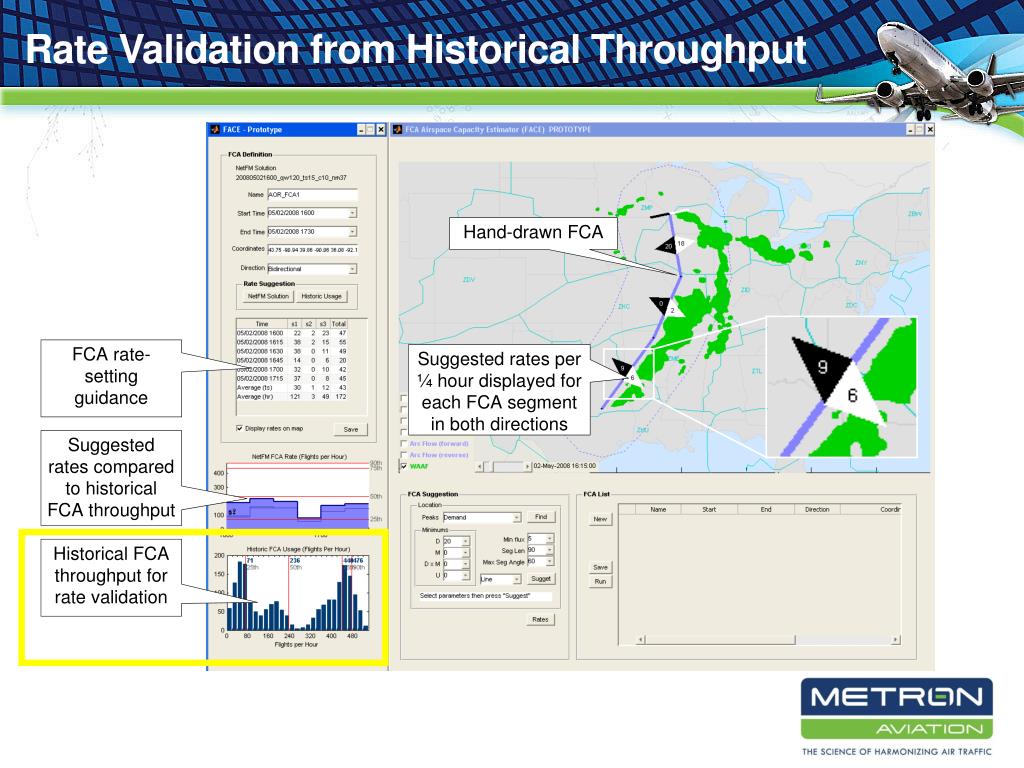
Task: Click the table row '05/02/2008 1600'
Action: [292, 333]
